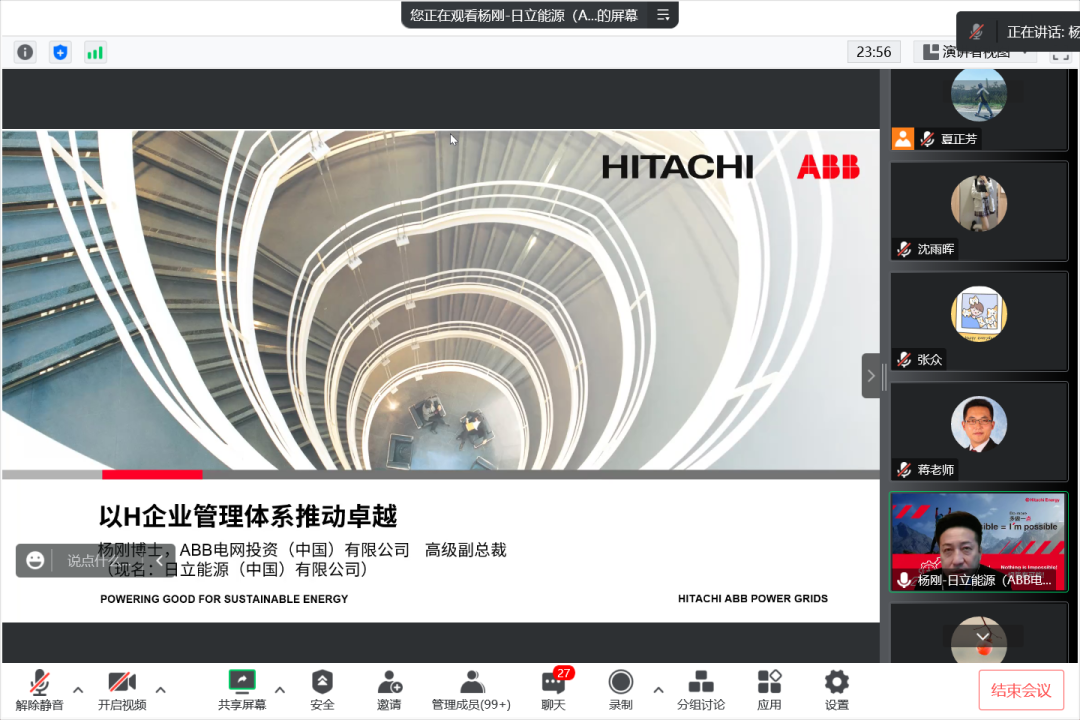The width and height of the screenshot is (1080, 720).
Task: Click POWERING GOOD FOR SUSTAINABLE ENERGY text
Action: (x=224, y=599)
